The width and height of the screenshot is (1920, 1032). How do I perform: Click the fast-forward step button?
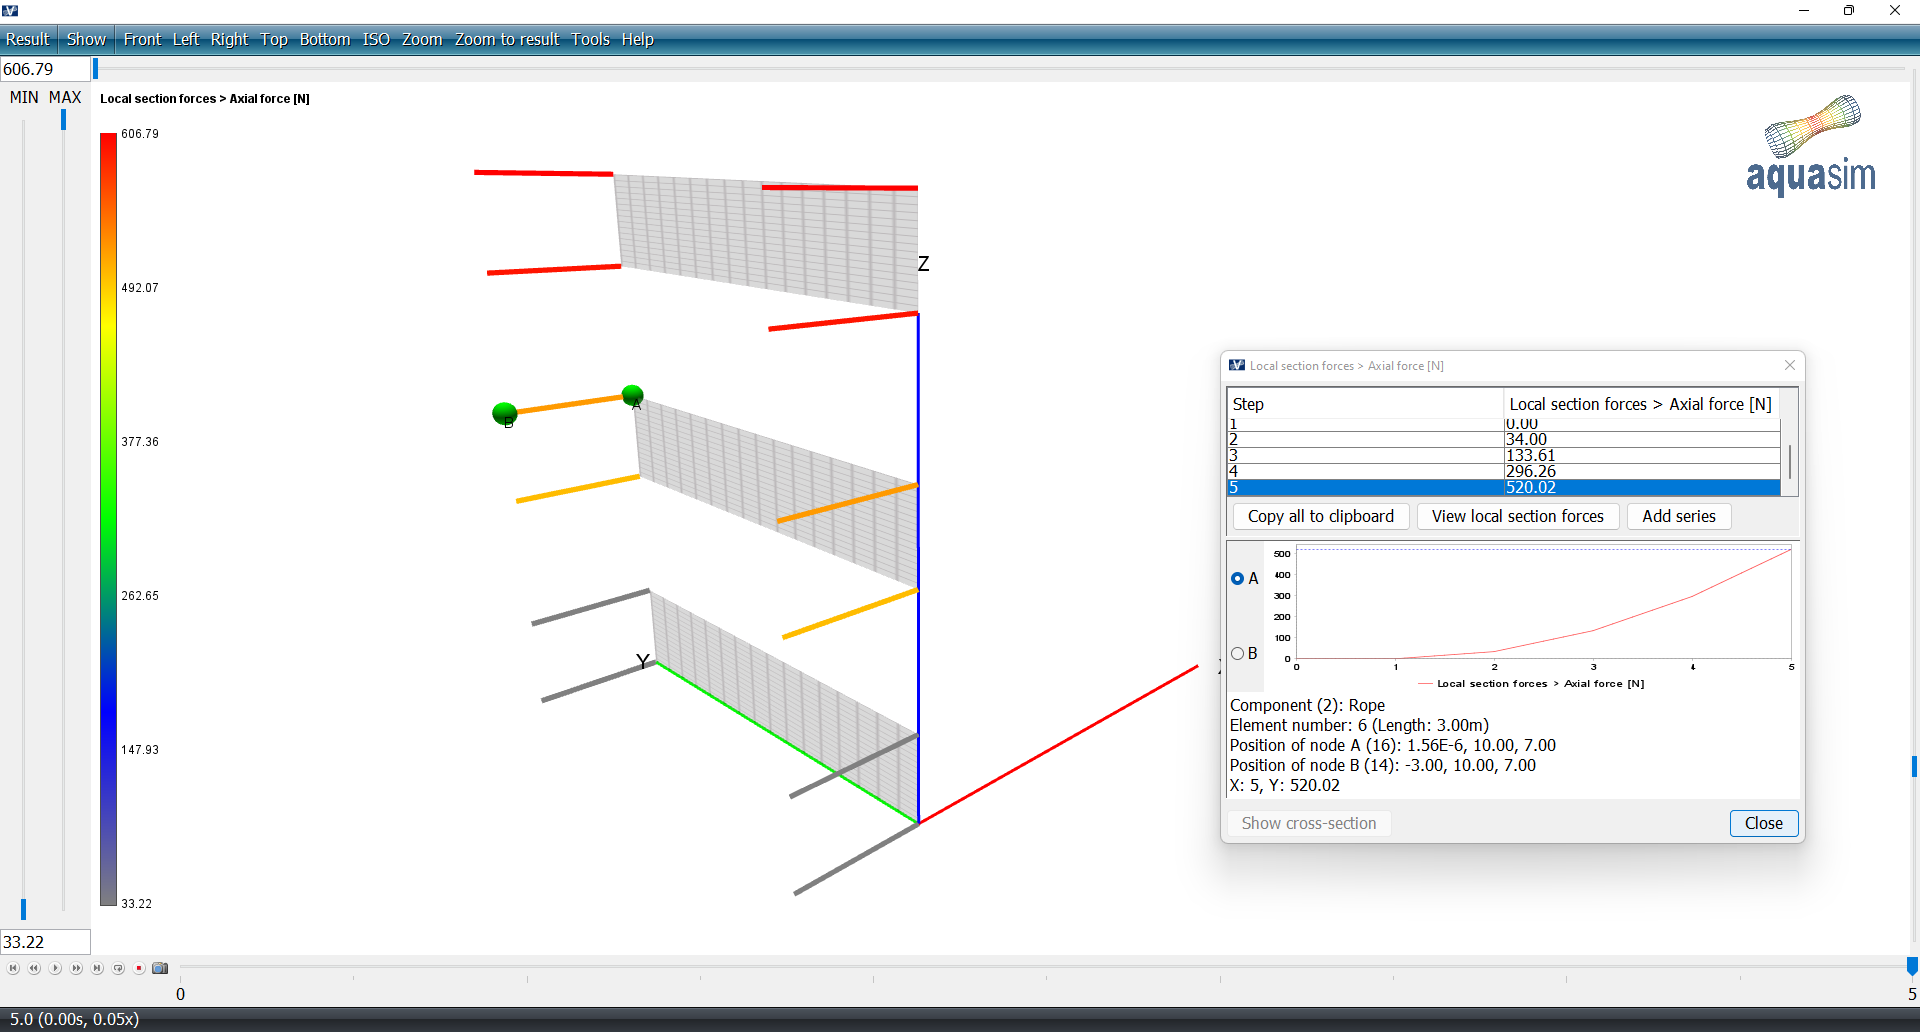pyautogui.click(x=76, y=968)
